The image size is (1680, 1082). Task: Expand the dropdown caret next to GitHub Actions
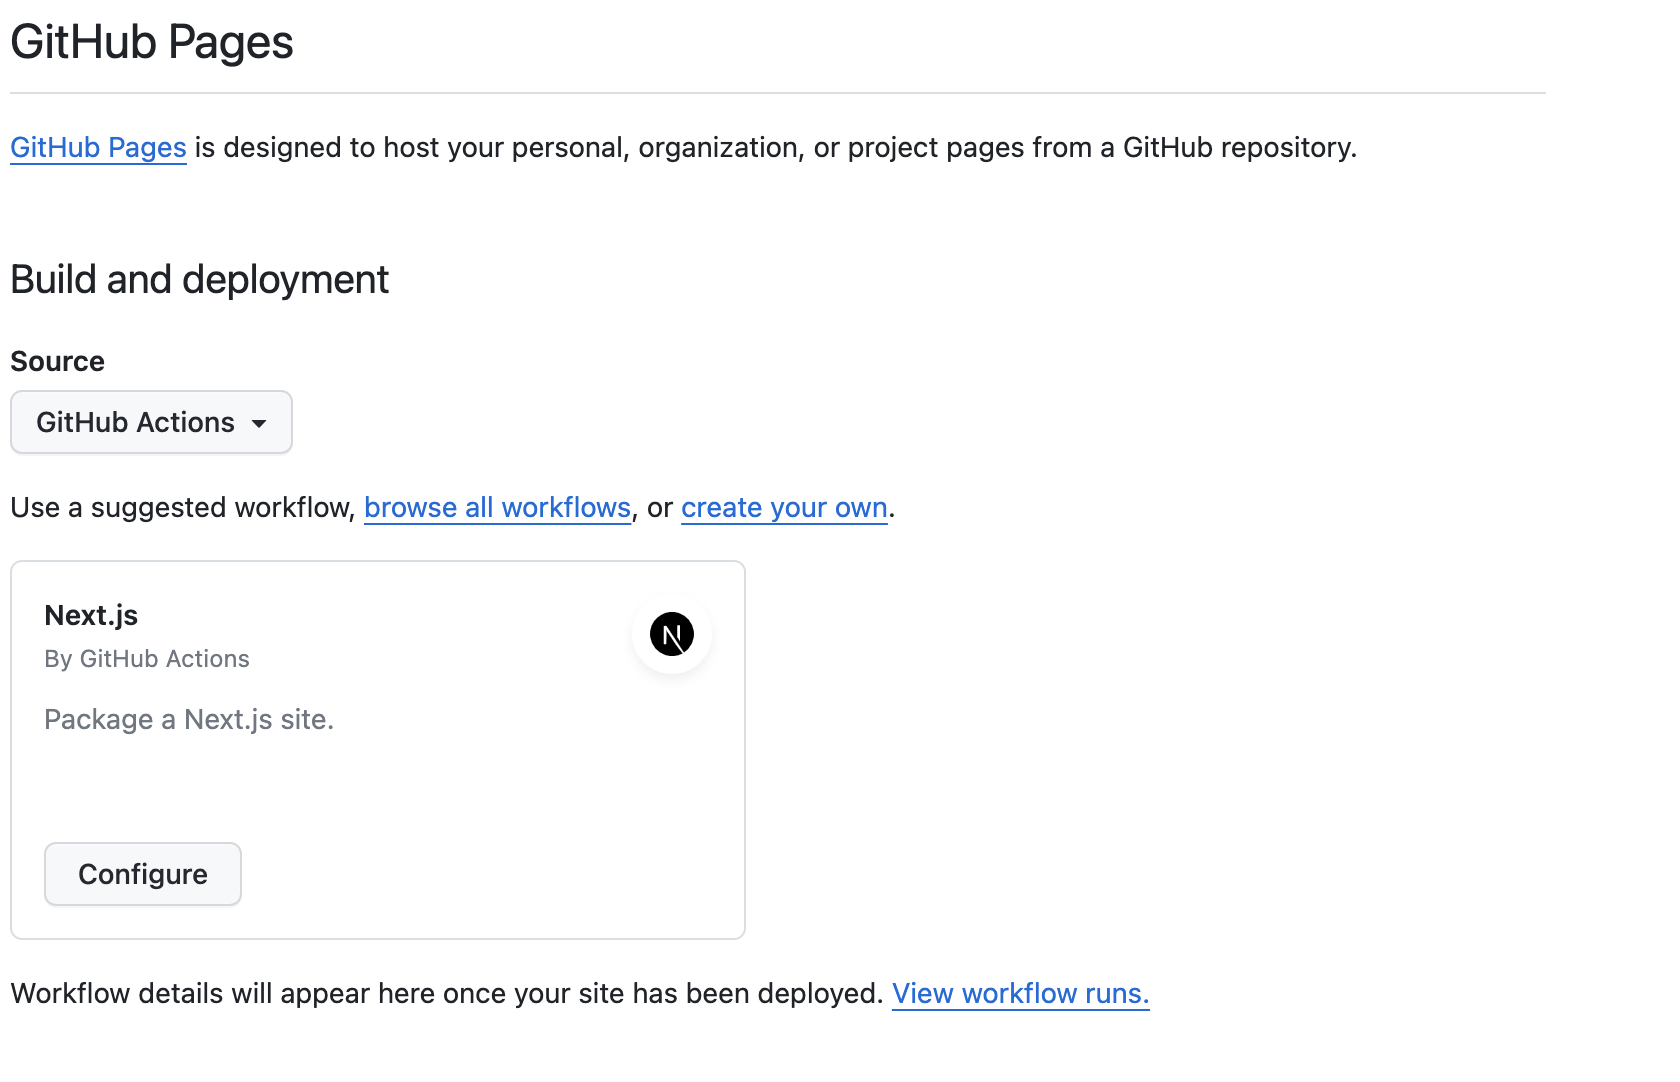(260, 422)
